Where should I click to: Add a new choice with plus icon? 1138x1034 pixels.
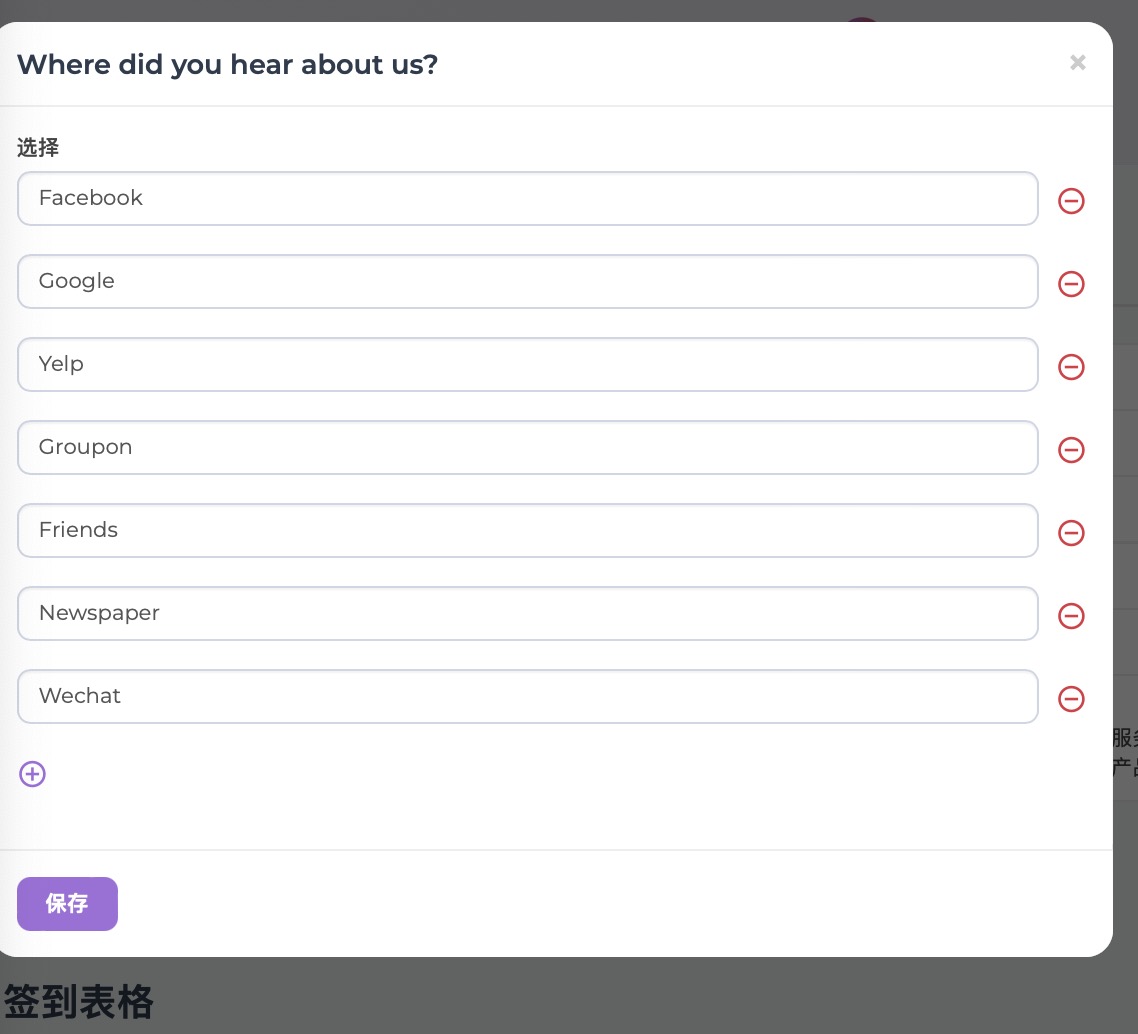[x=33, y=774]
